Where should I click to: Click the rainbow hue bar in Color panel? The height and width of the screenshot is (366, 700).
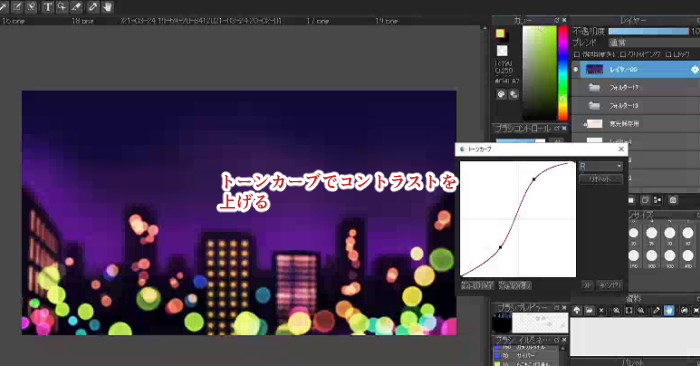[x=562, y=73]
